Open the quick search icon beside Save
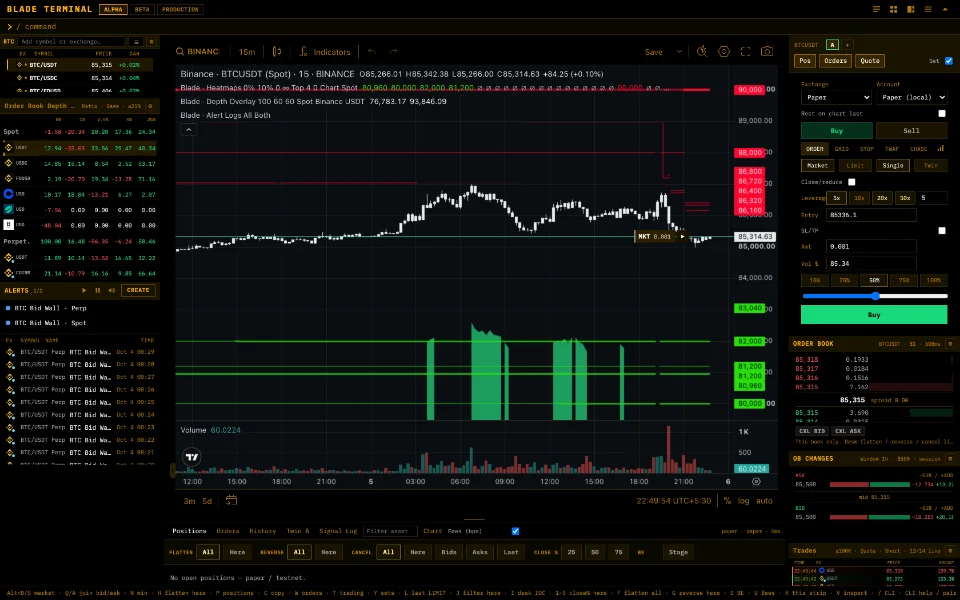Viewport: 960px width, 600px height. pyautogui.click(x=702, y=52)
